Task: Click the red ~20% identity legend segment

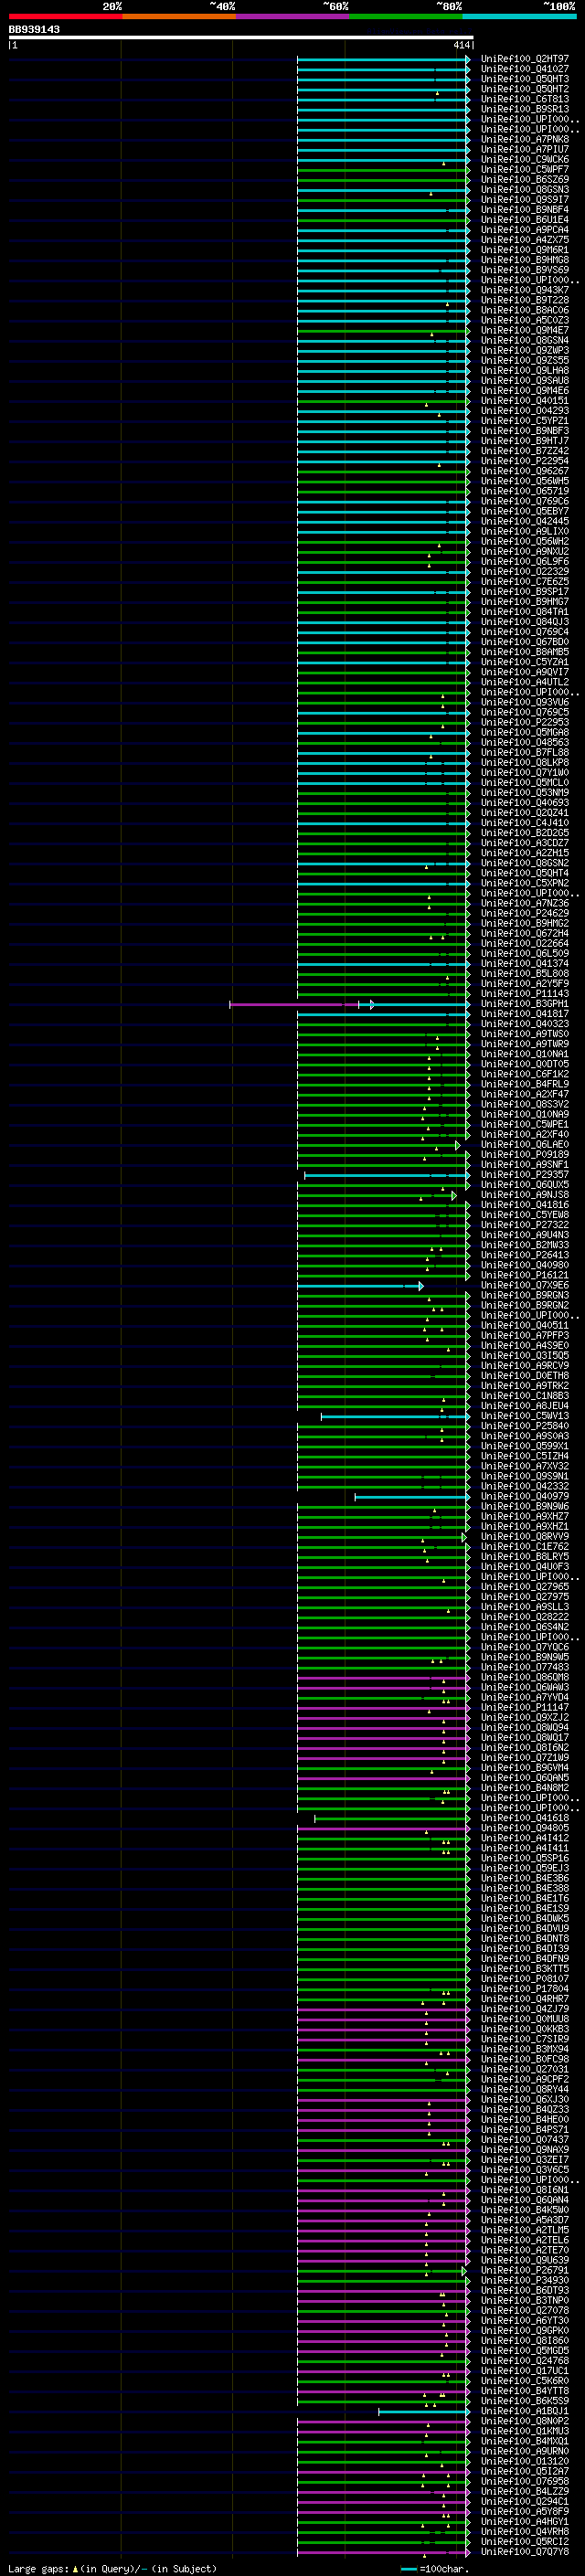Action: click(65, 16)
